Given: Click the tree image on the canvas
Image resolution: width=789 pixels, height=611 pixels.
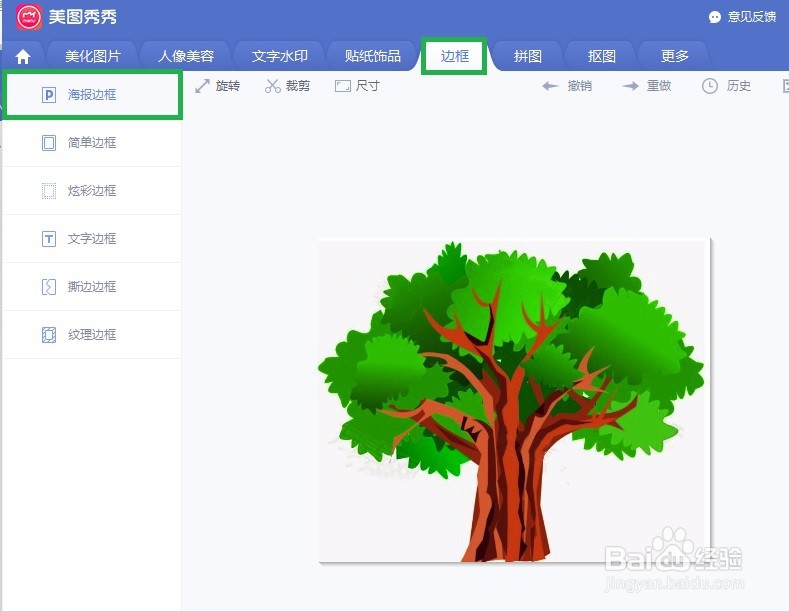Looking at the screenshot, I should point(514,401).
